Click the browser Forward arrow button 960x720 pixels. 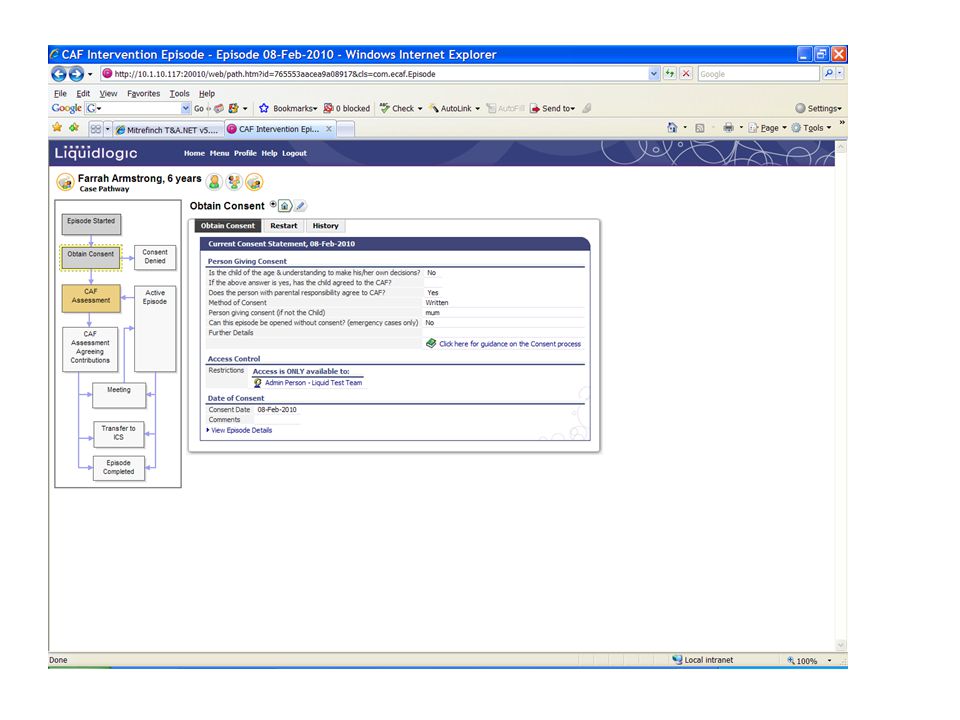(x=77, y=74)
